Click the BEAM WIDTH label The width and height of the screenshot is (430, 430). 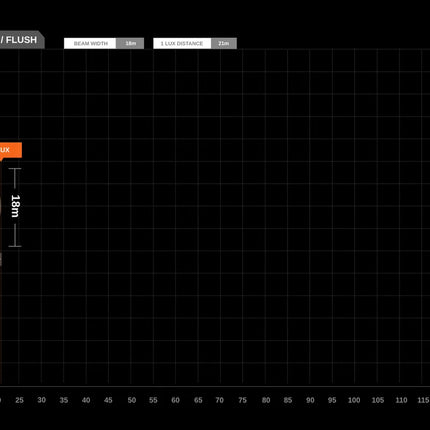click(90, 44)
